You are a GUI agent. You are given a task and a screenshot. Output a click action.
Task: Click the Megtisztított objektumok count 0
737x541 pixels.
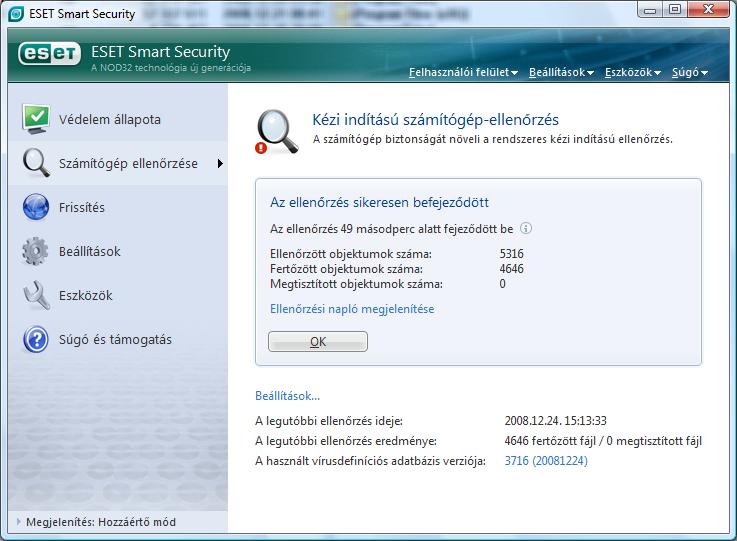click(502, 284)
